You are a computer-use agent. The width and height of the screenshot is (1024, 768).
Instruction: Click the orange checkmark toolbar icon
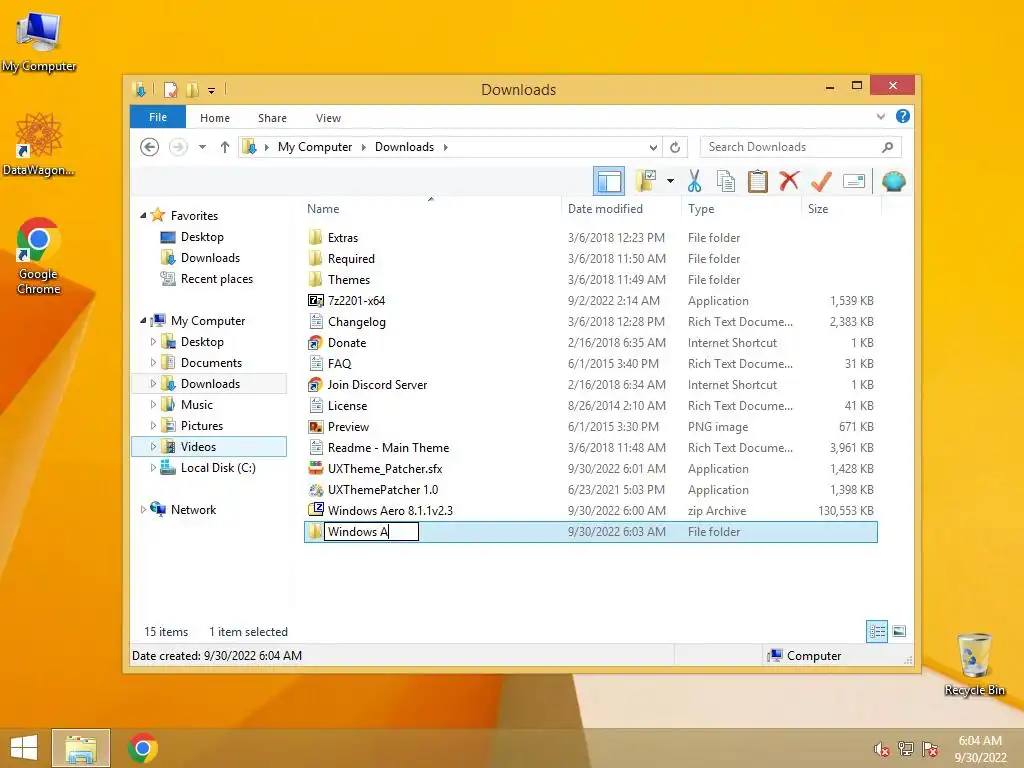(821, 181)
